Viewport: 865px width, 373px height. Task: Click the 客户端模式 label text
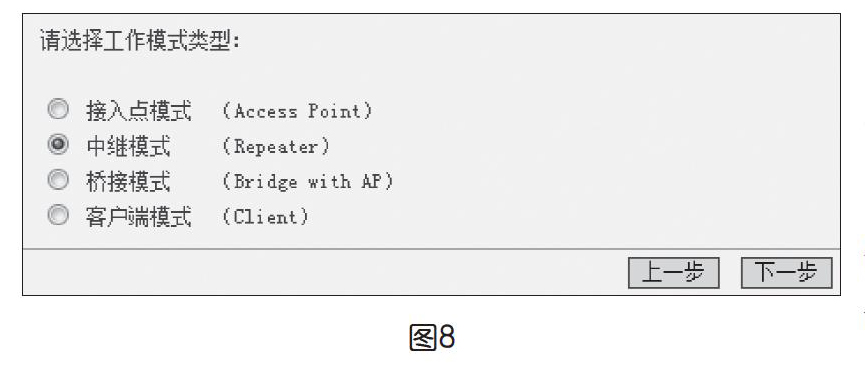138,217
